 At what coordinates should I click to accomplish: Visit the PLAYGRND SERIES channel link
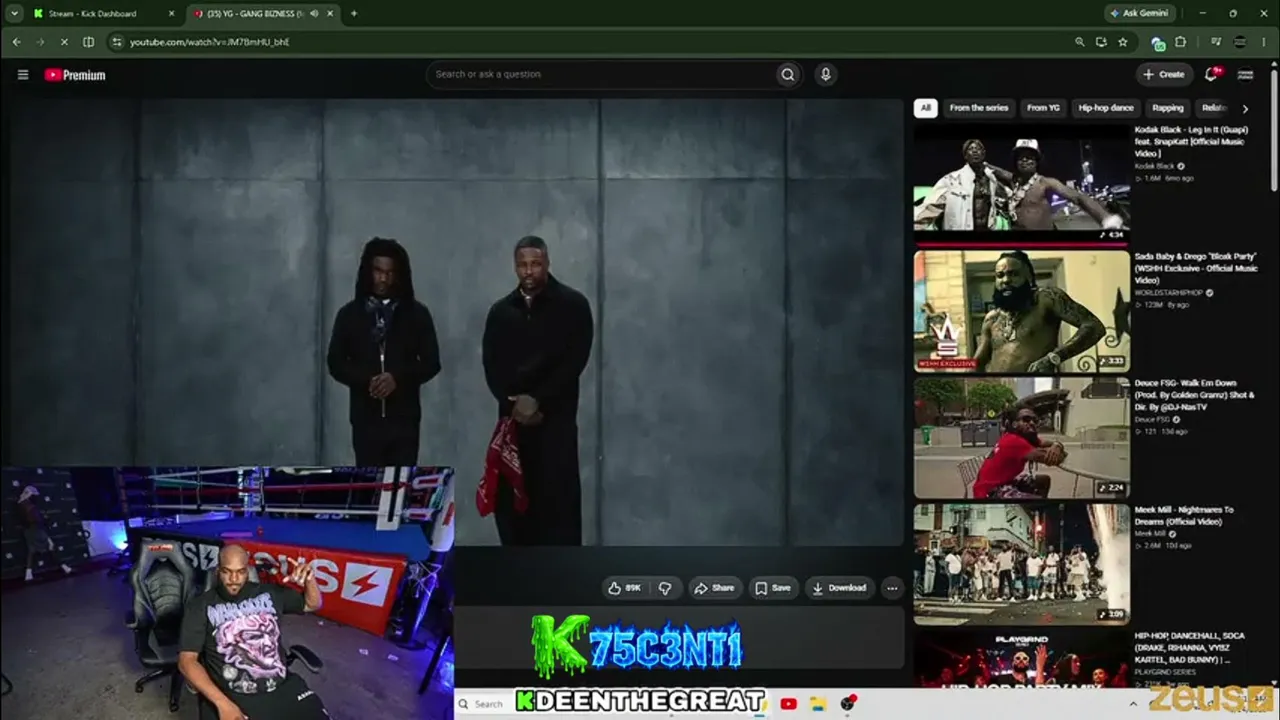pyautogui.click(x=1165, y=672)
